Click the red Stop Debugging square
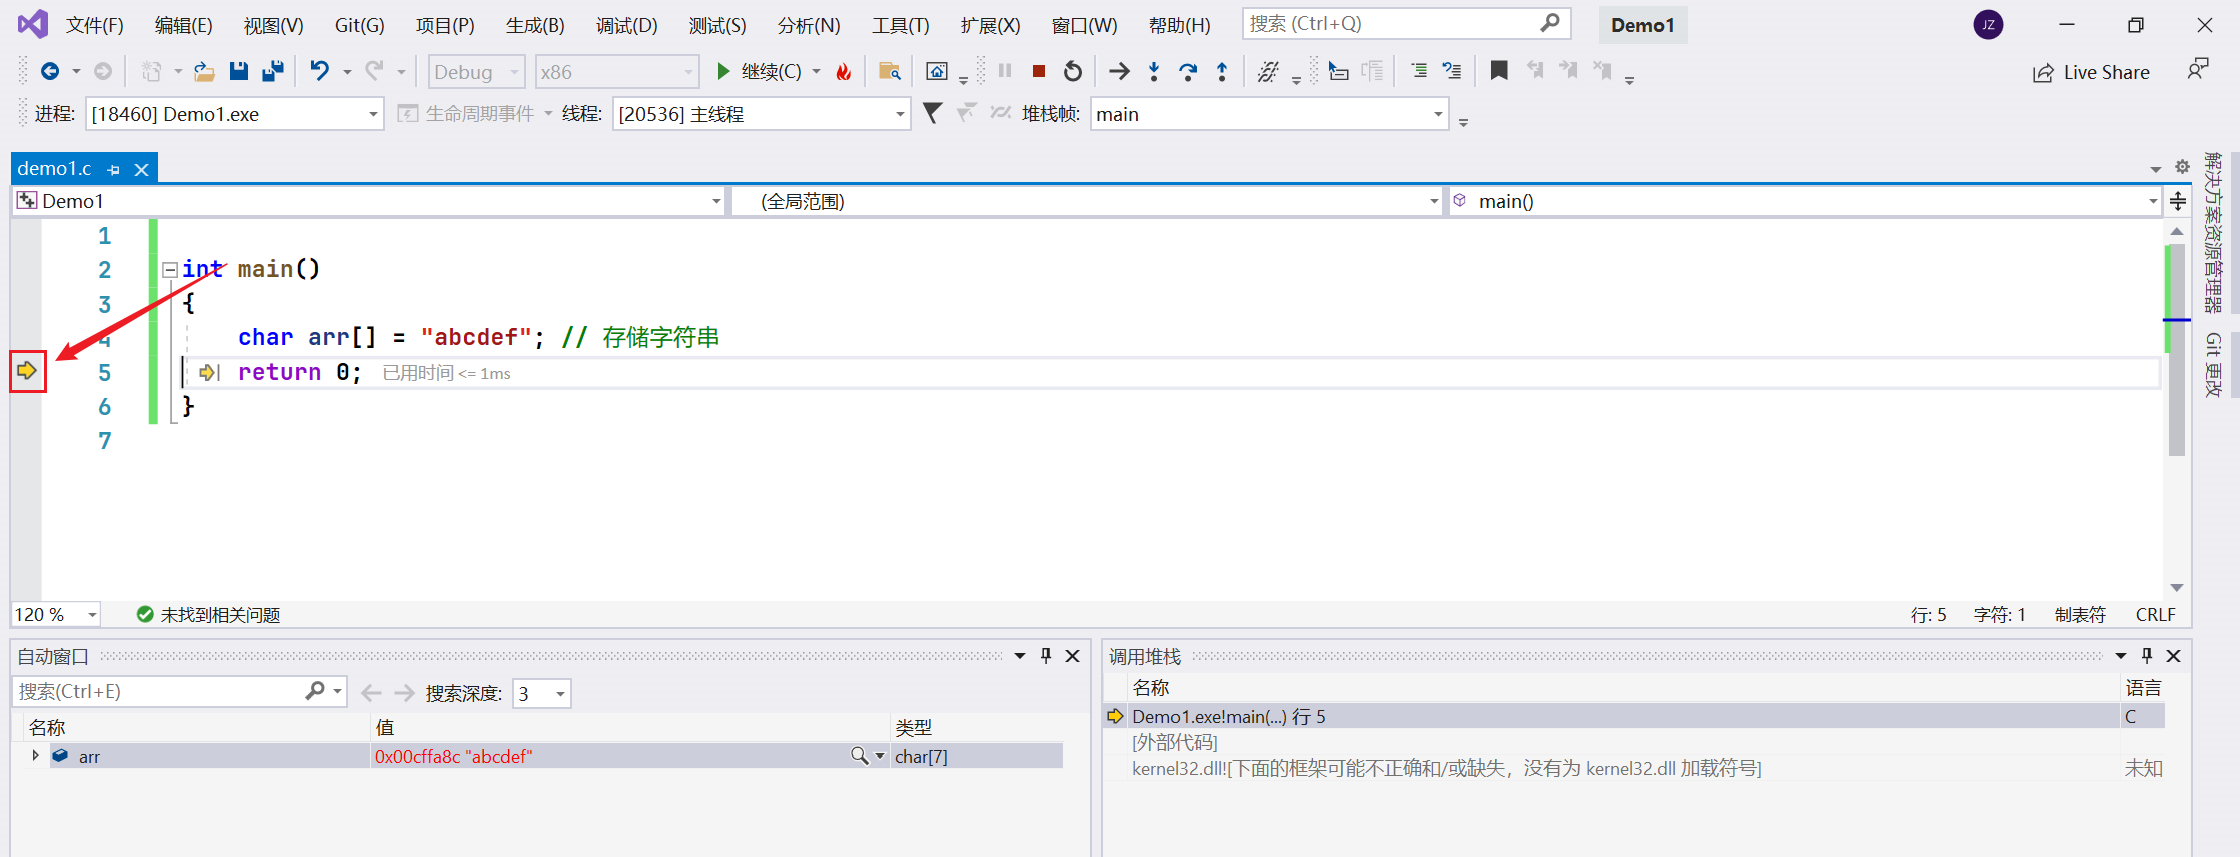 (x=1039, y=71)
